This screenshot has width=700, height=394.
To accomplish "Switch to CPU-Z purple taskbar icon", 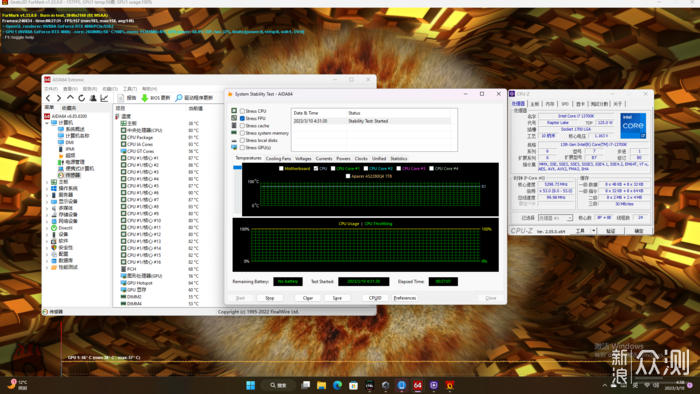I will (433, 385).
